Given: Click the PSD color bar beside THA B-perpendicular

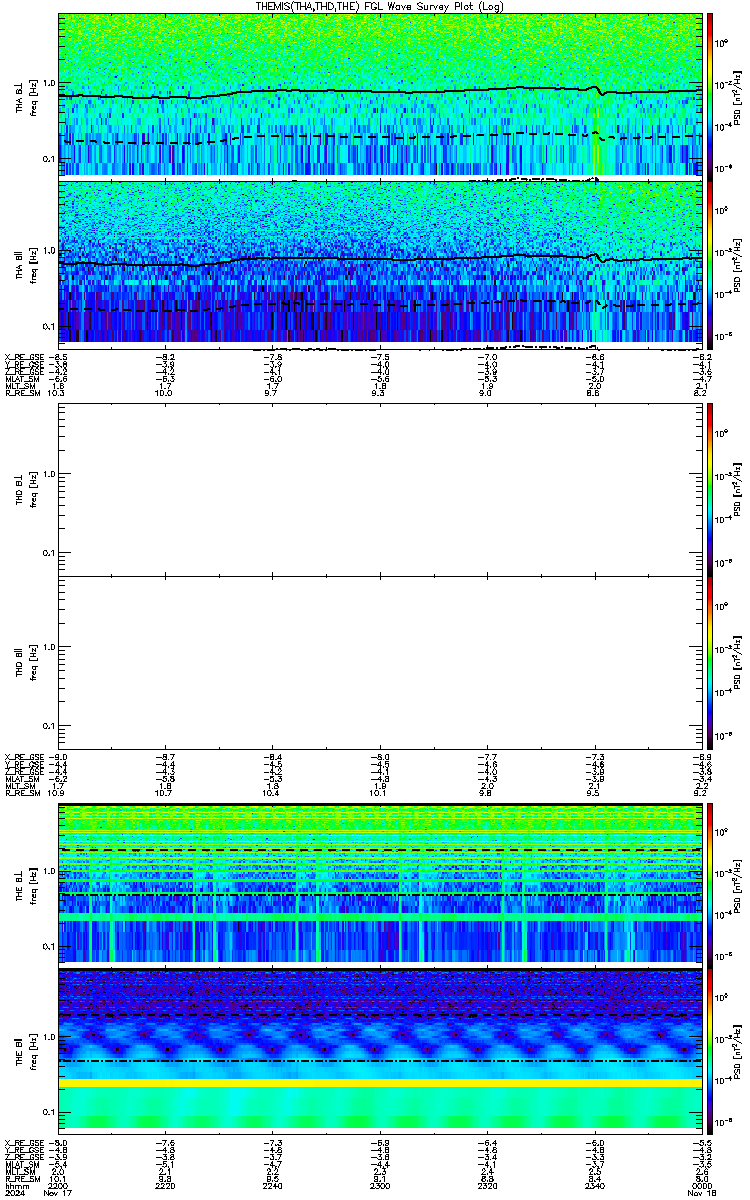Looking at the screenshot, I should 710,95.
